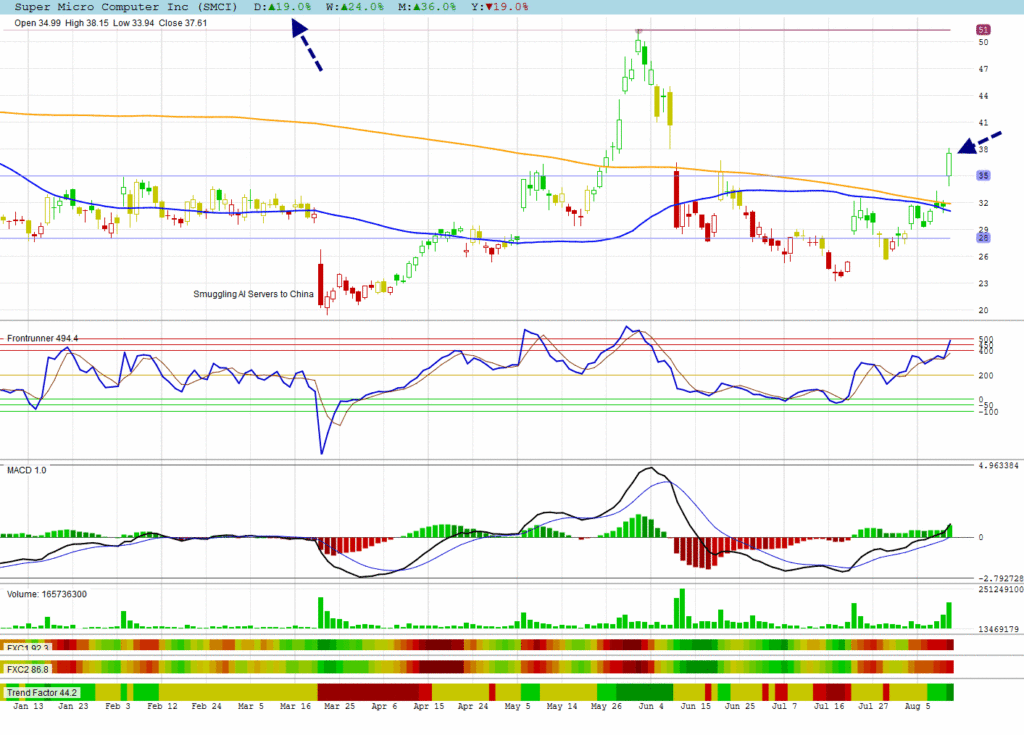Click the Jan 23 date label

(x=72, y=706)
